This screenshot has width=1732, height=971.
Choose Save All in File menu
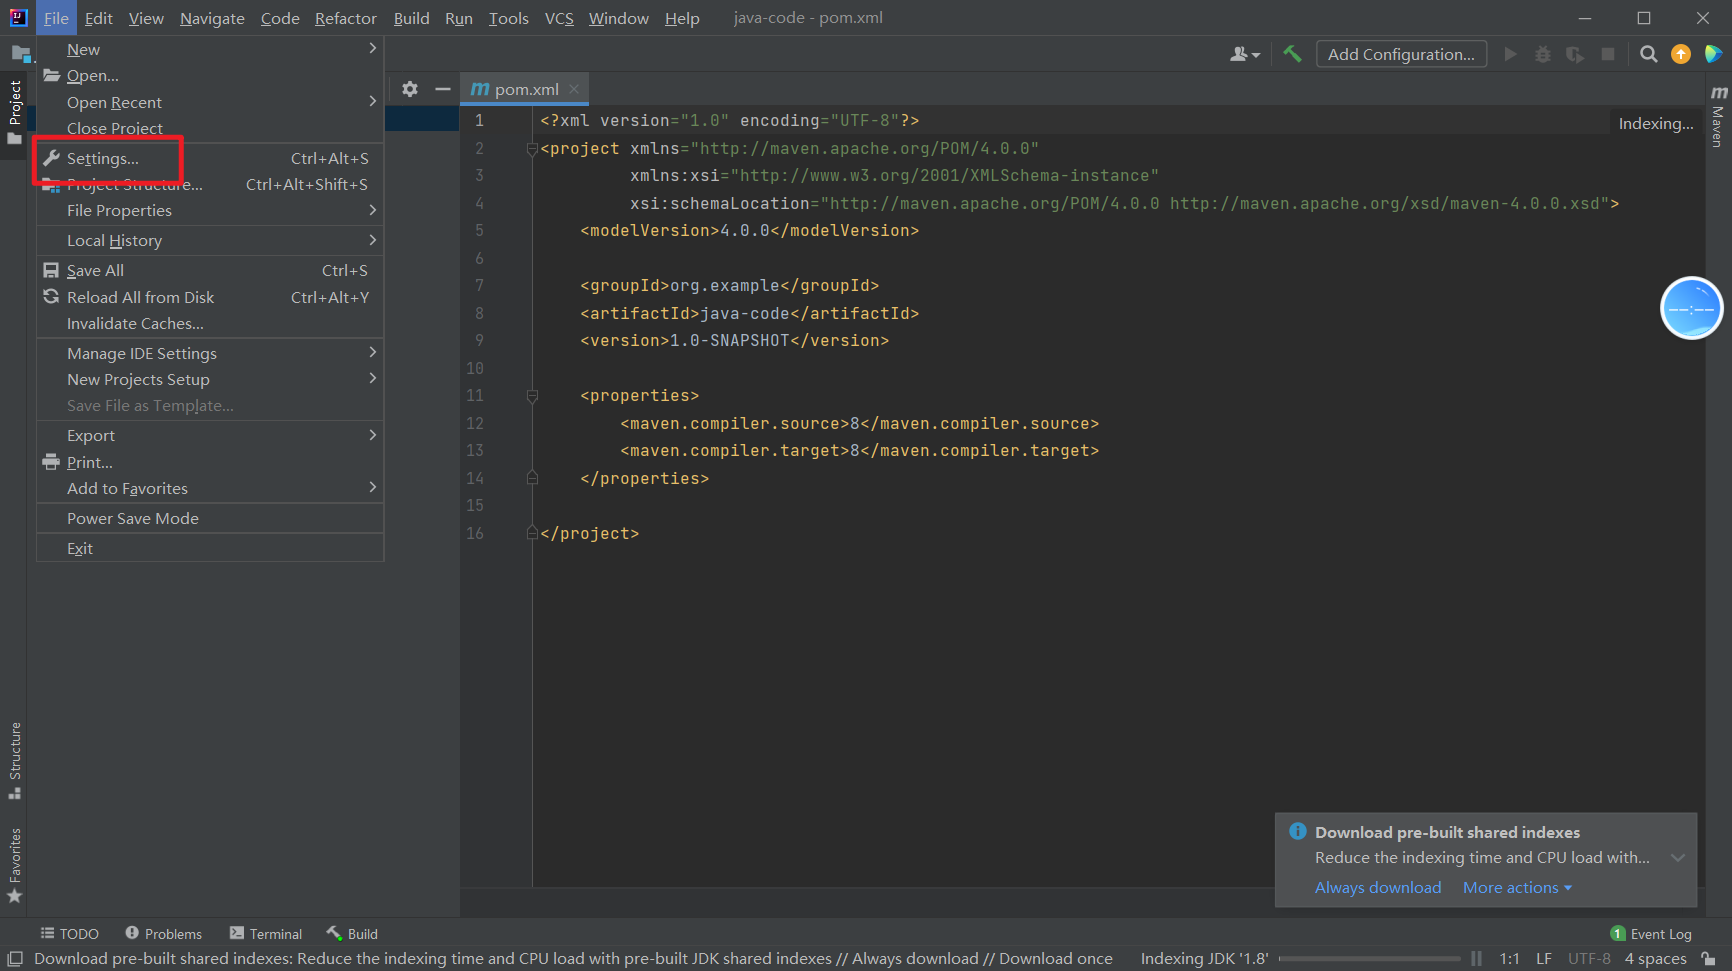(210, 270)
